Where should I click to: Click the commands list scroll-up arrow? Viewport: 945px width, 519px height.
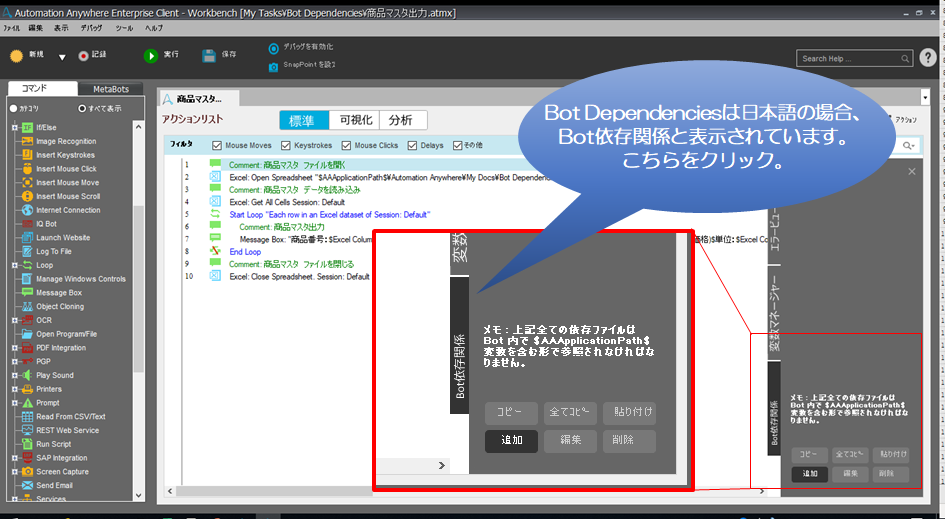pyautogui.click(x=139, y=127)
